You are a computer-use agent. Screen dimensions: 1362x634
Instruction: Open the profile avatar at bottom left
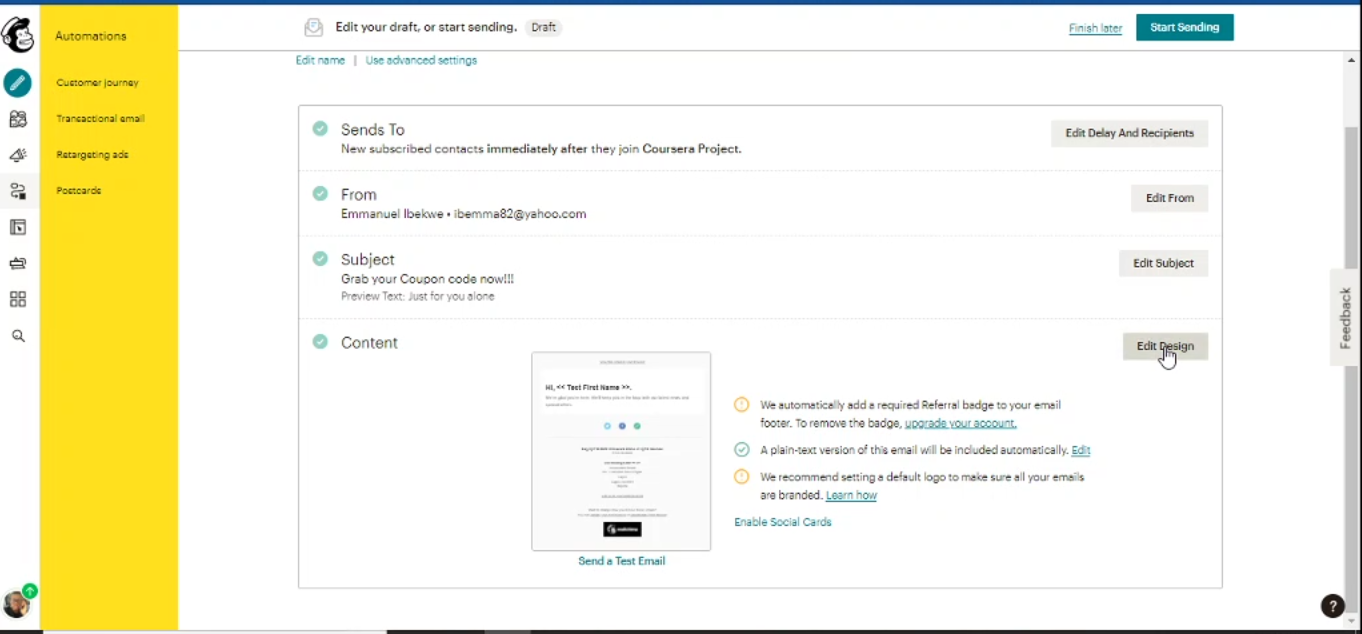click(16, 603)
